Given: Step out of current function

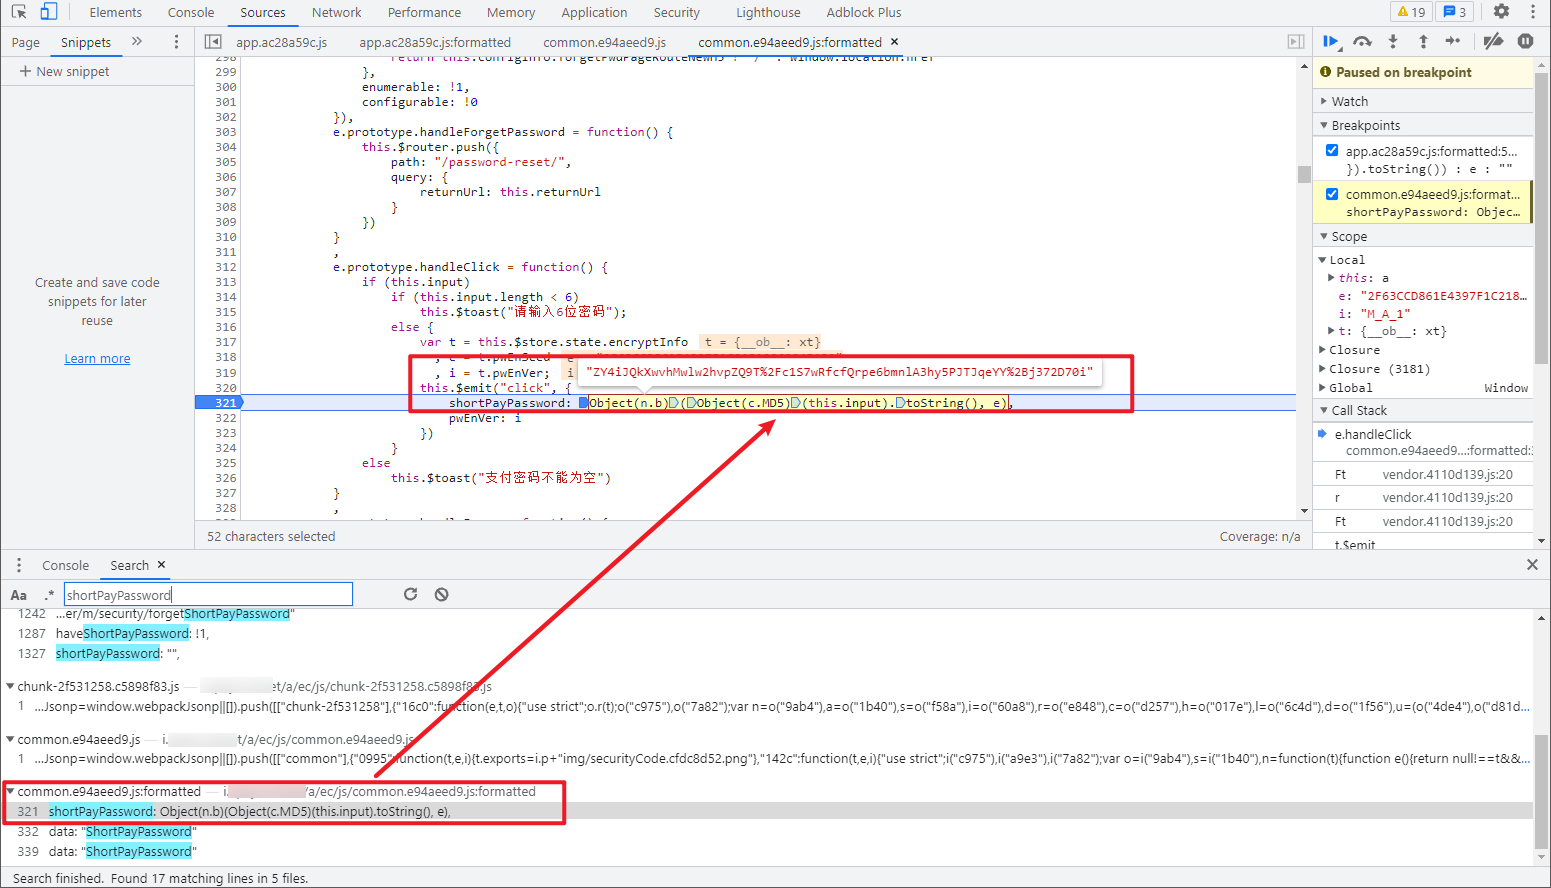Looking at the screenshot, I should tap(1423, 41).
